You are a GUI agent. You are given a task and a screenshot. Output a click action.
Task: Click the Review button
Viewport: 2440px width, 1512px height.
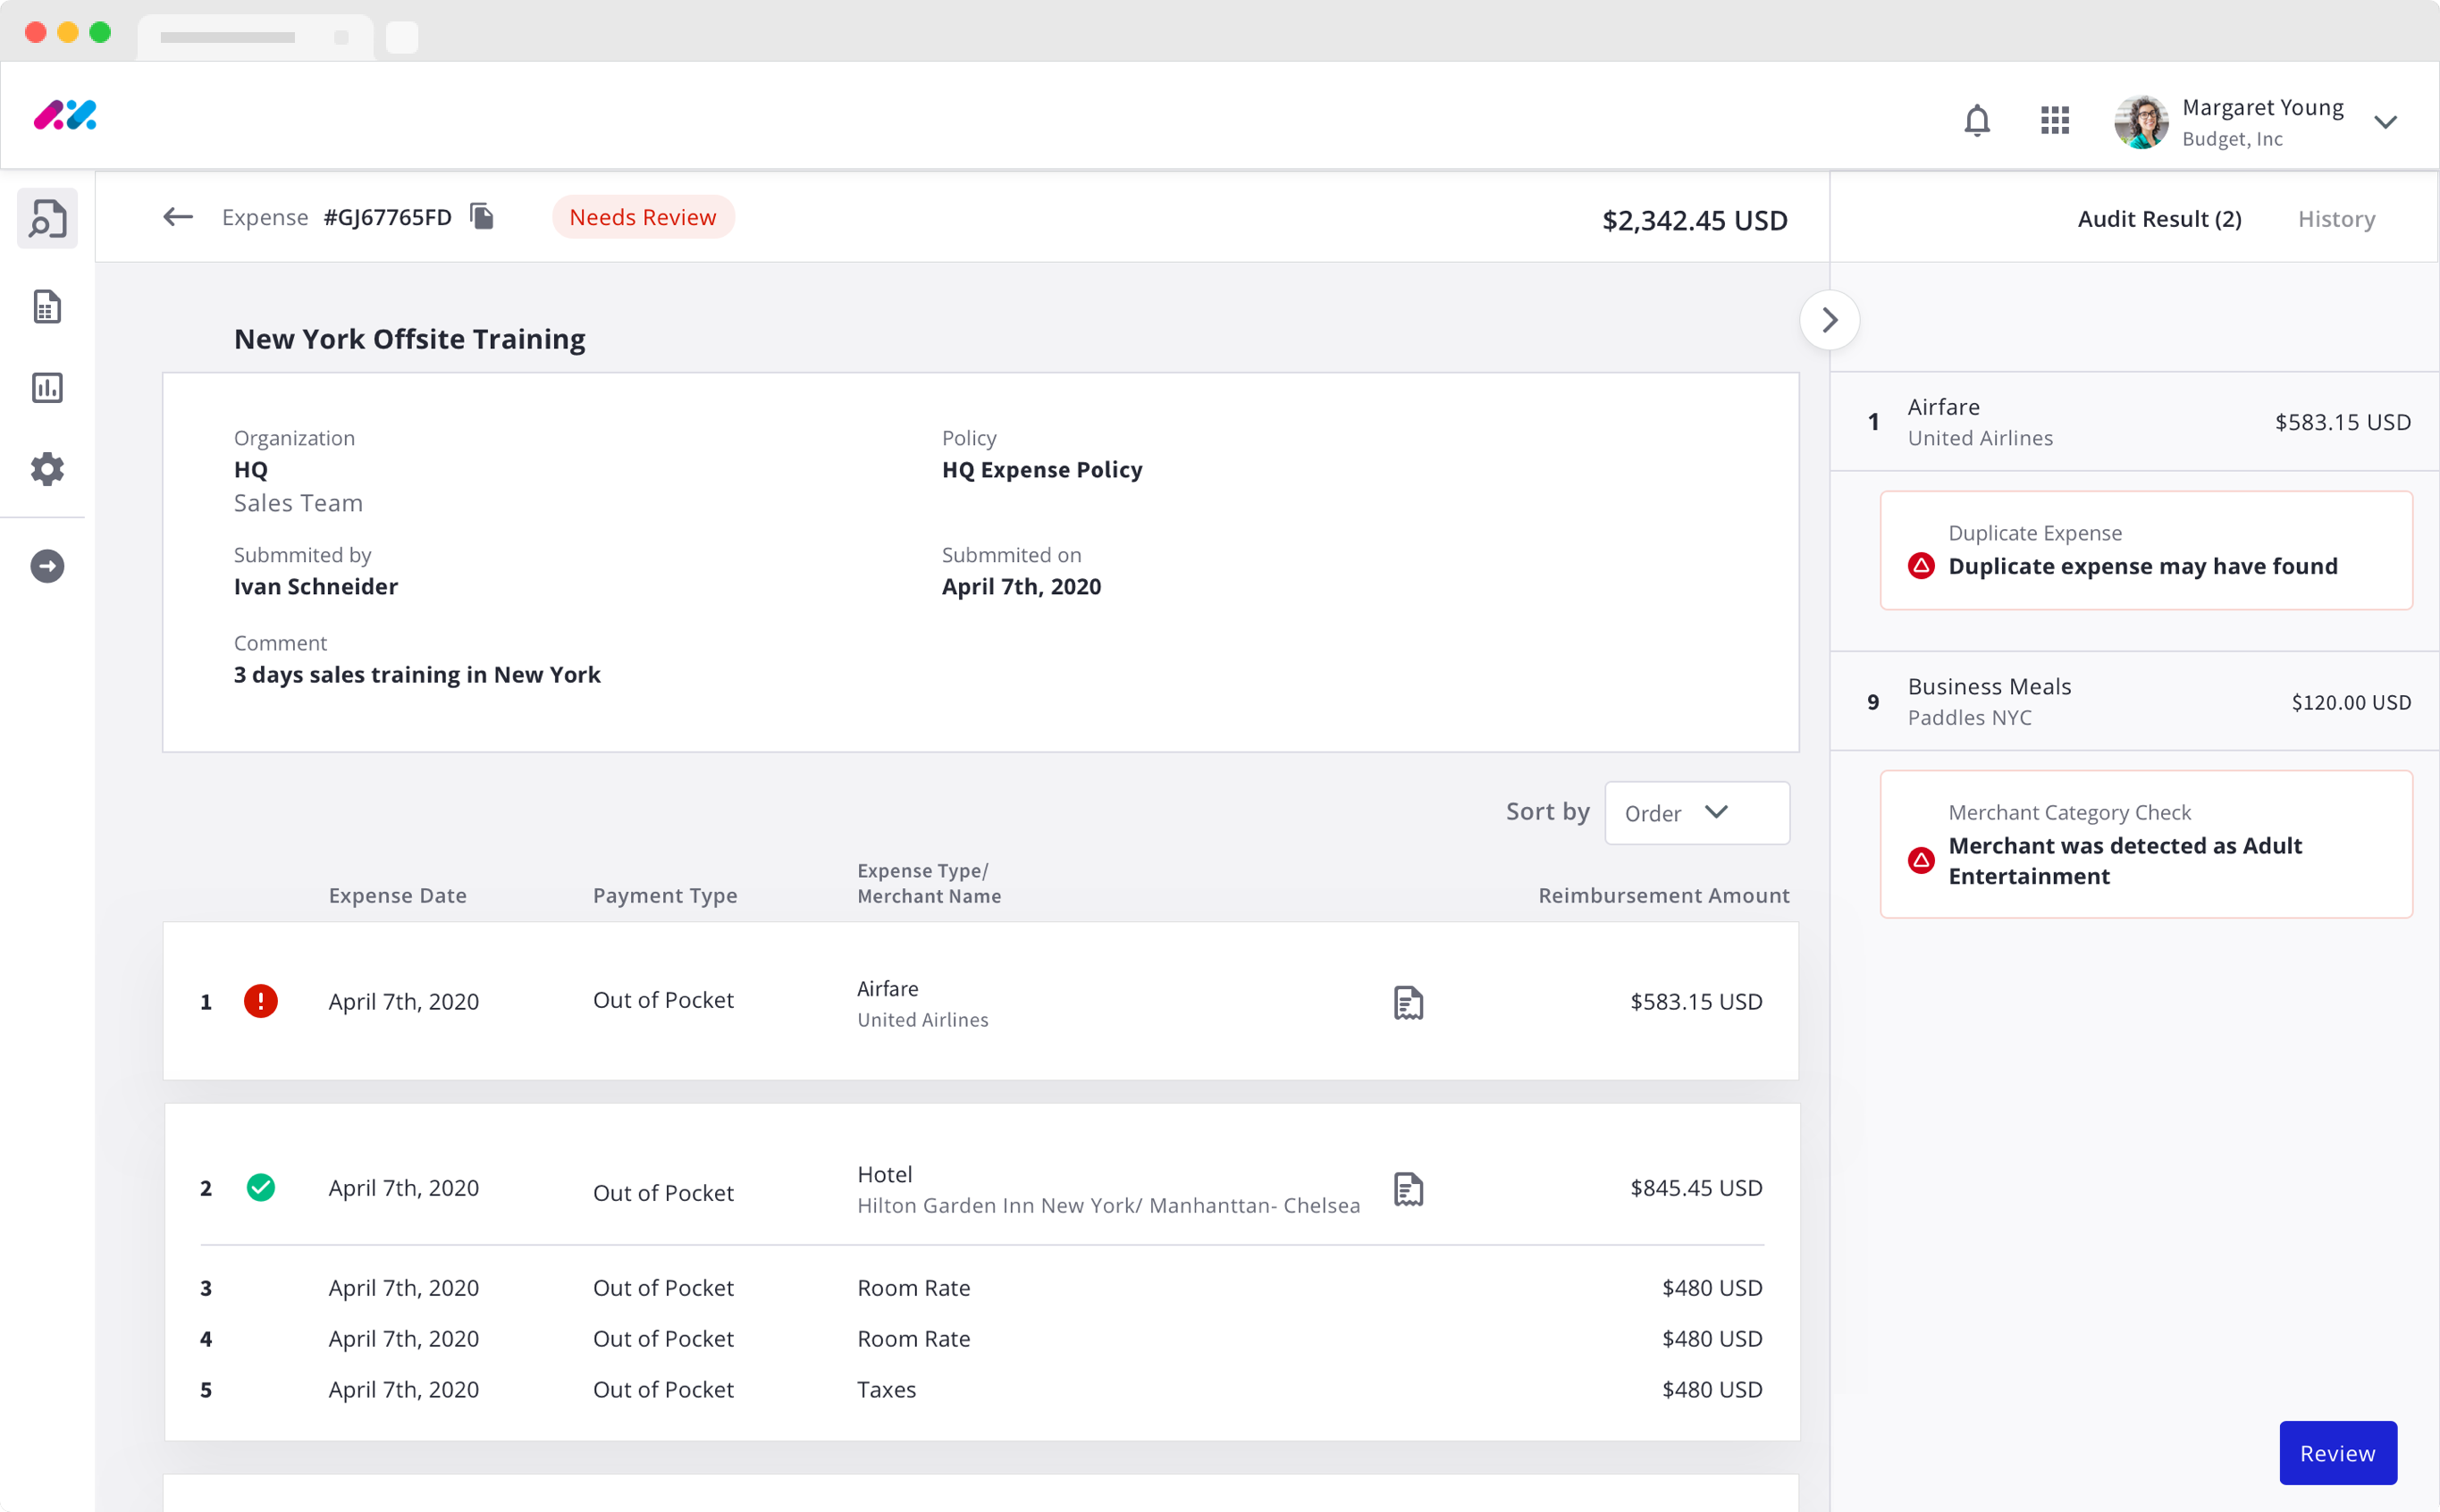click(x=2337, y=1453)
